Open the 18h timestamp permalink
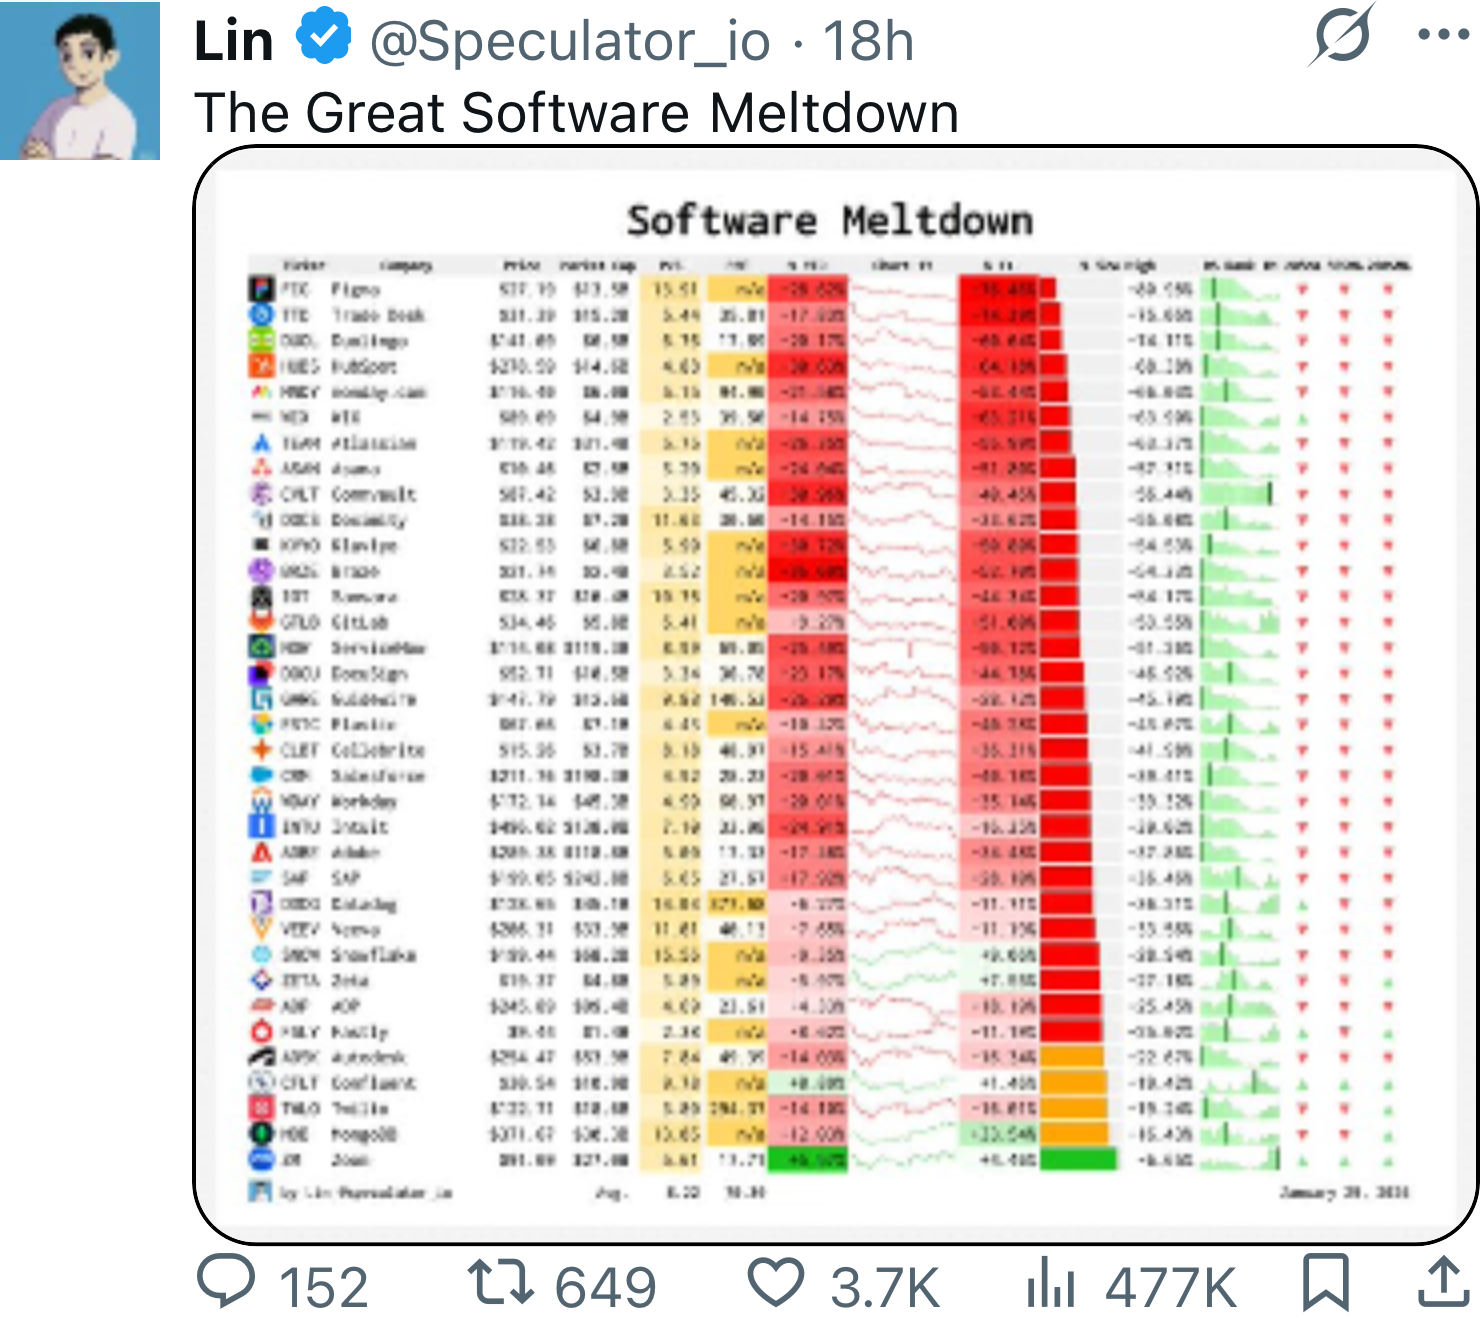The height and width of the screenshot is (1320, 1480). pos(868,42)
